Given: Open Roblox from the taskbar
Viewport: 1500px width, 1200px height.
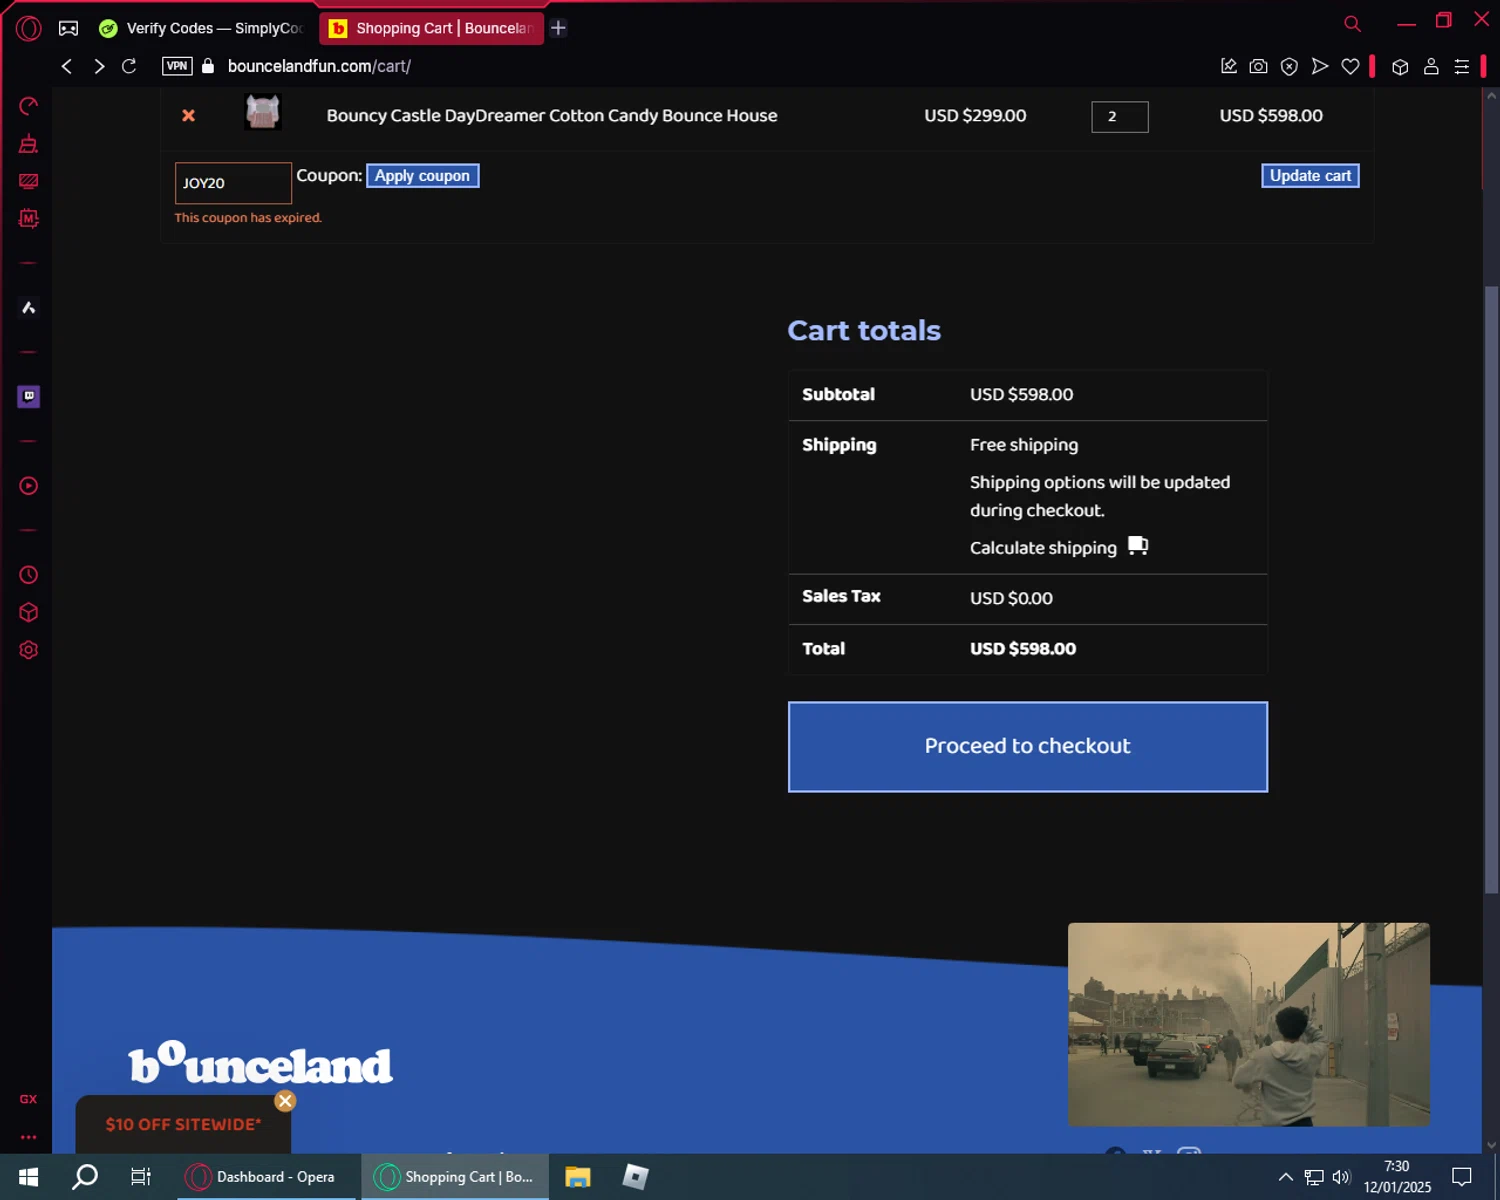Looking at the screenshot, I should tap(635, 1177).
